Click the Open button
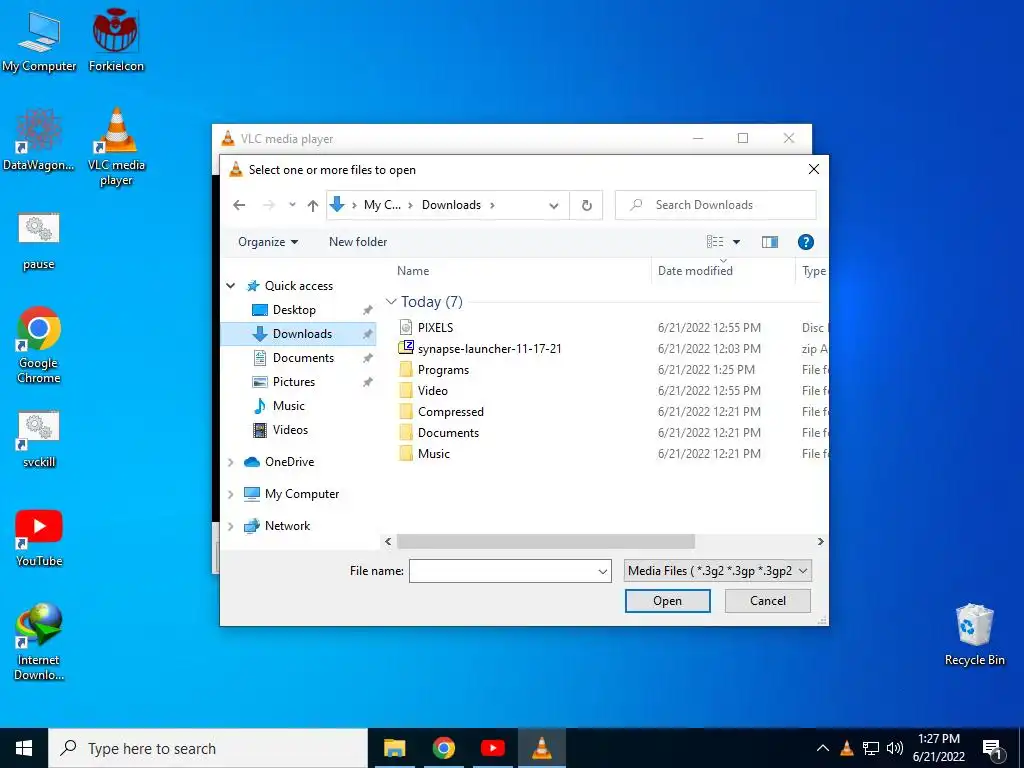This screenshot has height=768, width=1024. (x=667, y=601)
